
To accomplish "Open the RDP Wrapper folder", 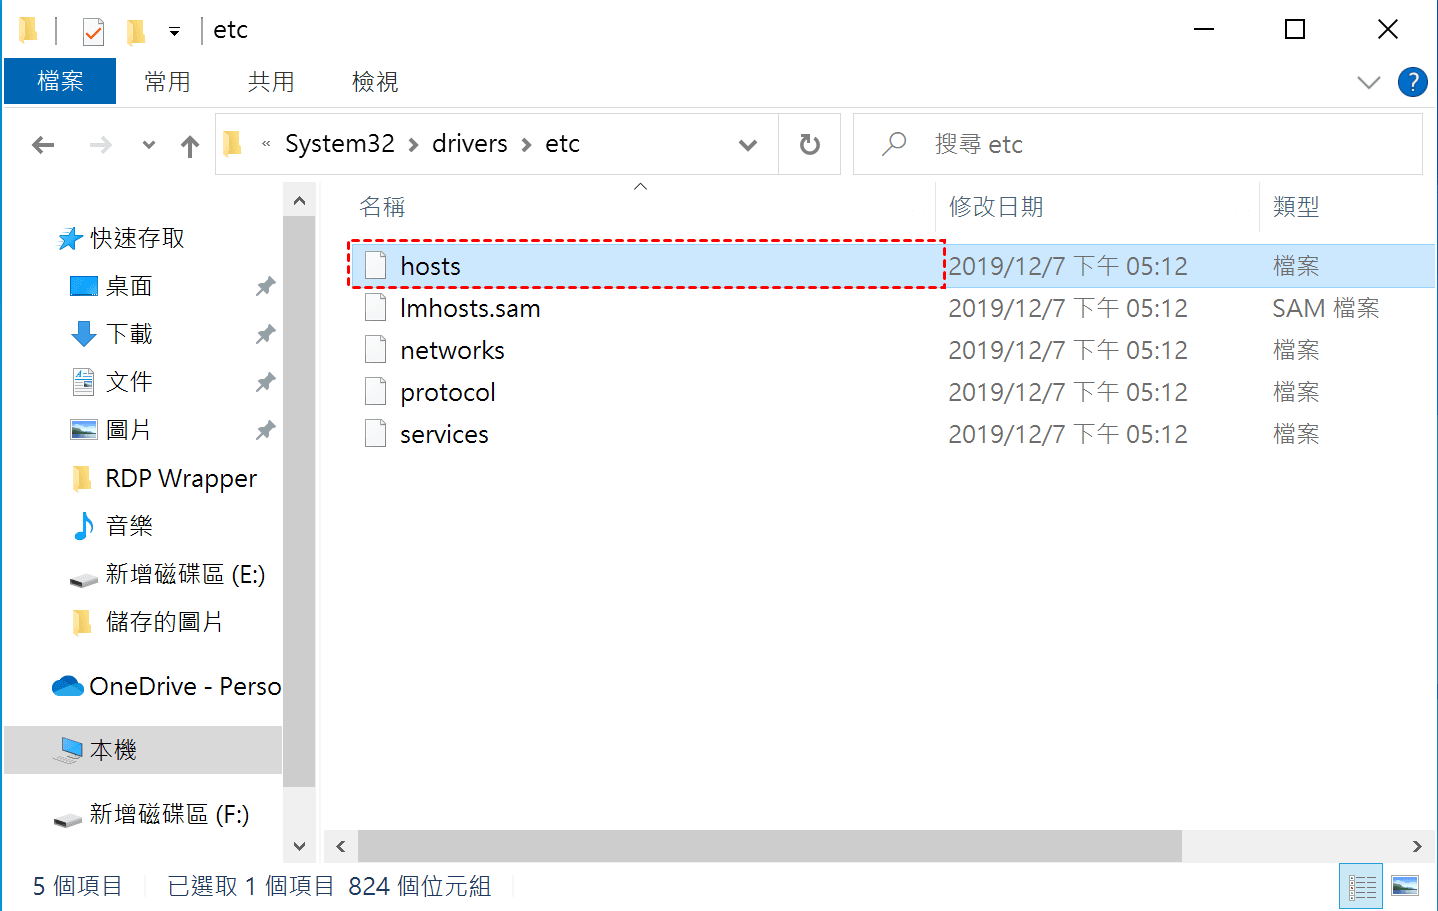I will point(181,478).
